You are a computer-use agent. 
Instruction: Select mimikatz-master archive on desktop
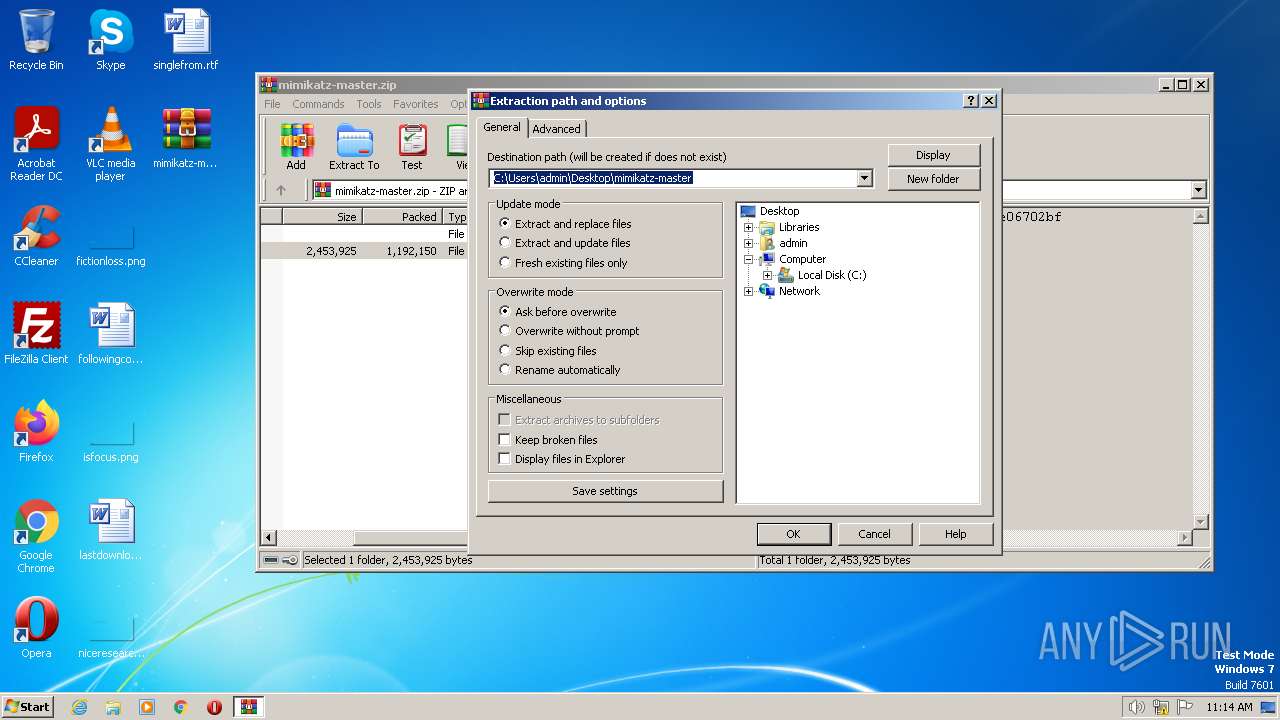coord(186,138)
